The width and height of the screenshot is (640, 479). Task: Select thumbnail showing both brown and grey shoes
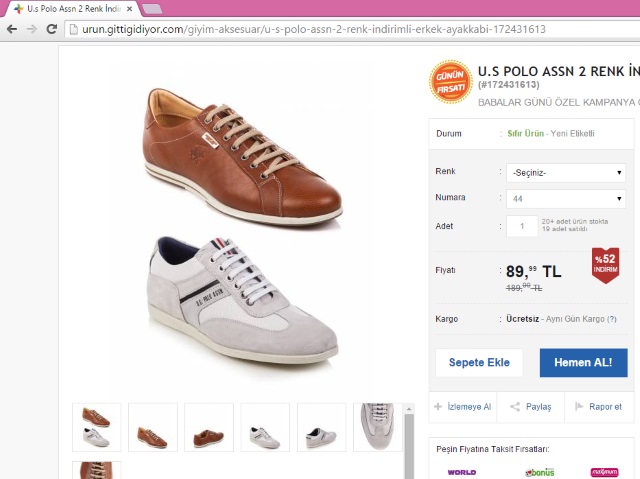[96, 427]
